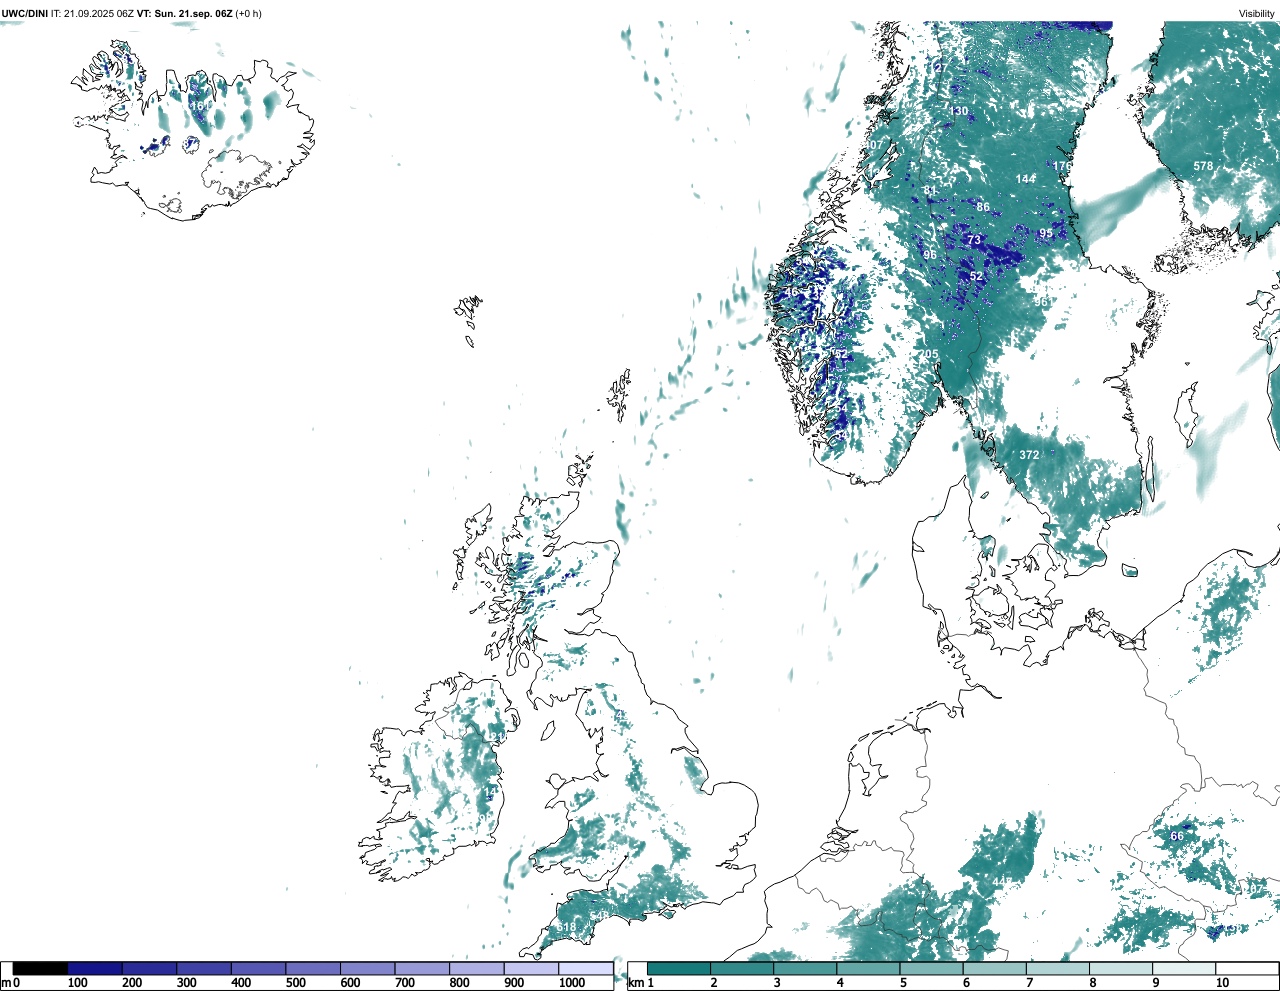1280x991 pixels.
Task: Click the '10' tick on the km scale
Action: [x=1222, y=983]
